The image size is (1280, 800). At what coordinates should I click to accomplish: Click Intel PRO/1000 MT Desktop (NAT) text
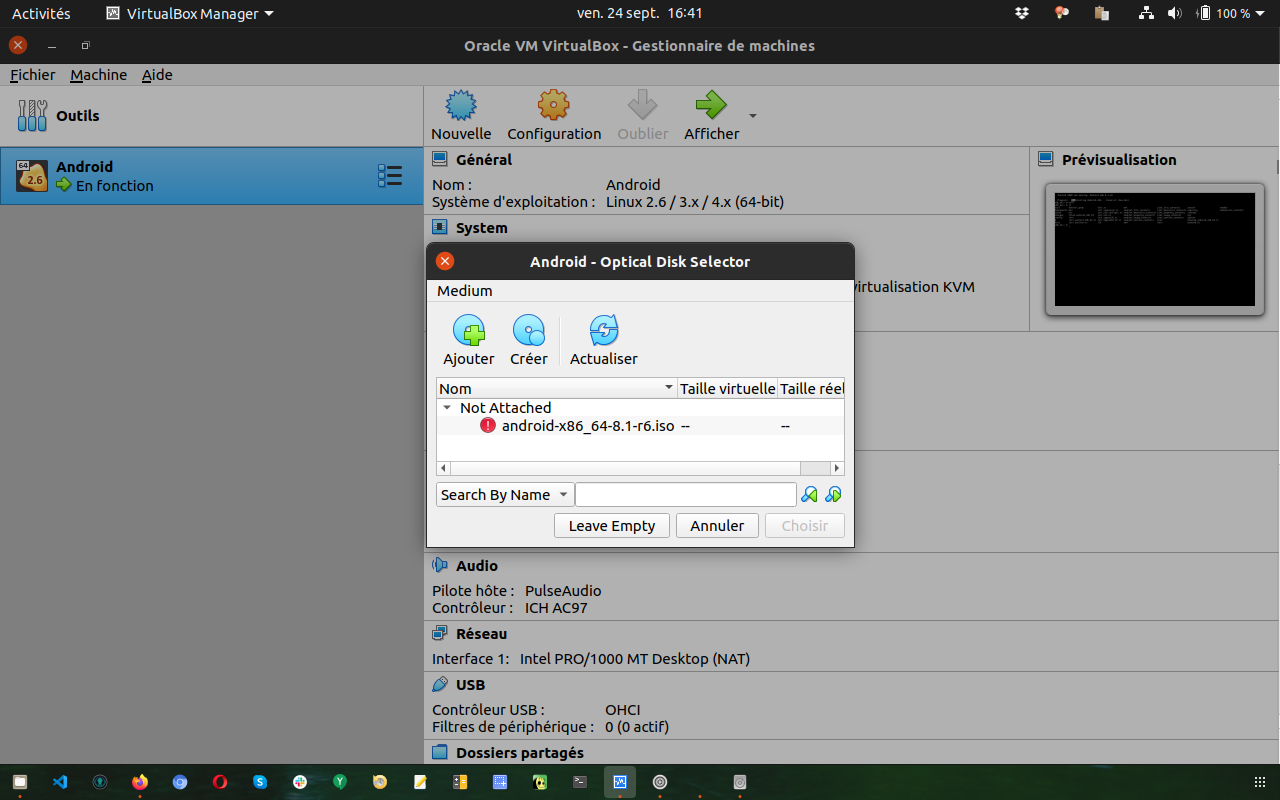point(635,659)
